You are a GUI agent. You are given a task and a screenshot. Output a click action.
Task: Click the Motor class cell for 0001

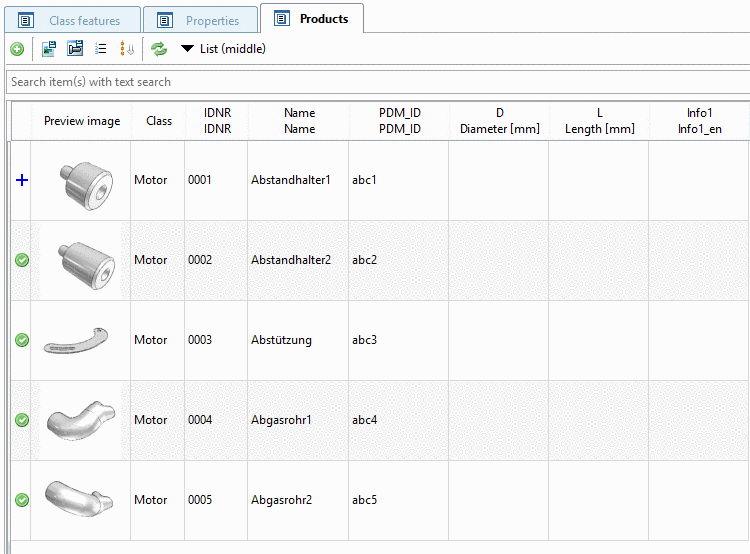click(x=157, y=180)
